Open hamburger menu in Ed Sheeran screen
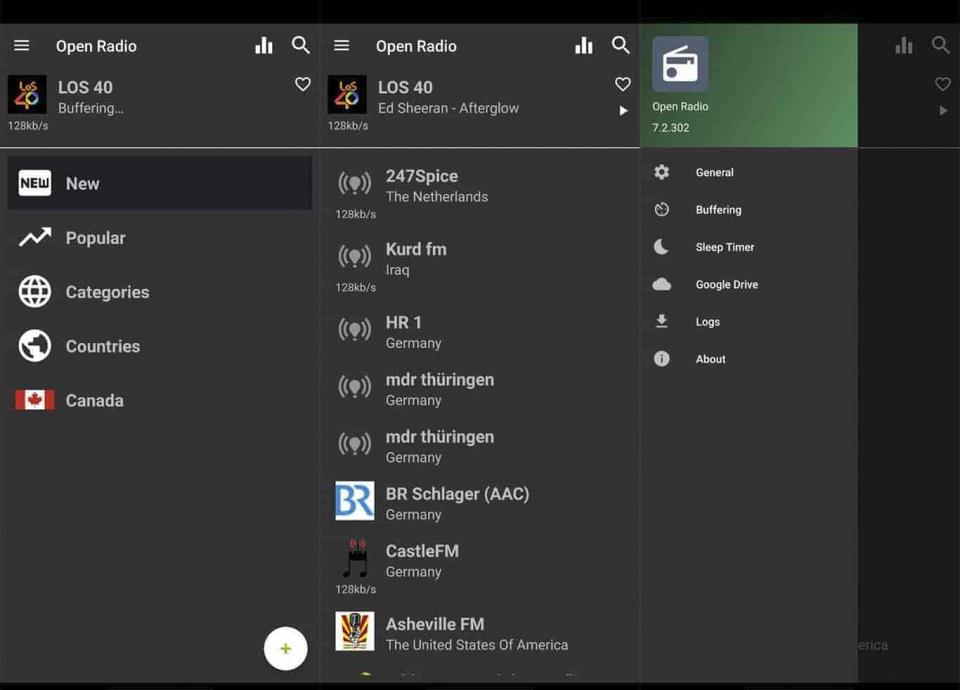 click(342, 45)
